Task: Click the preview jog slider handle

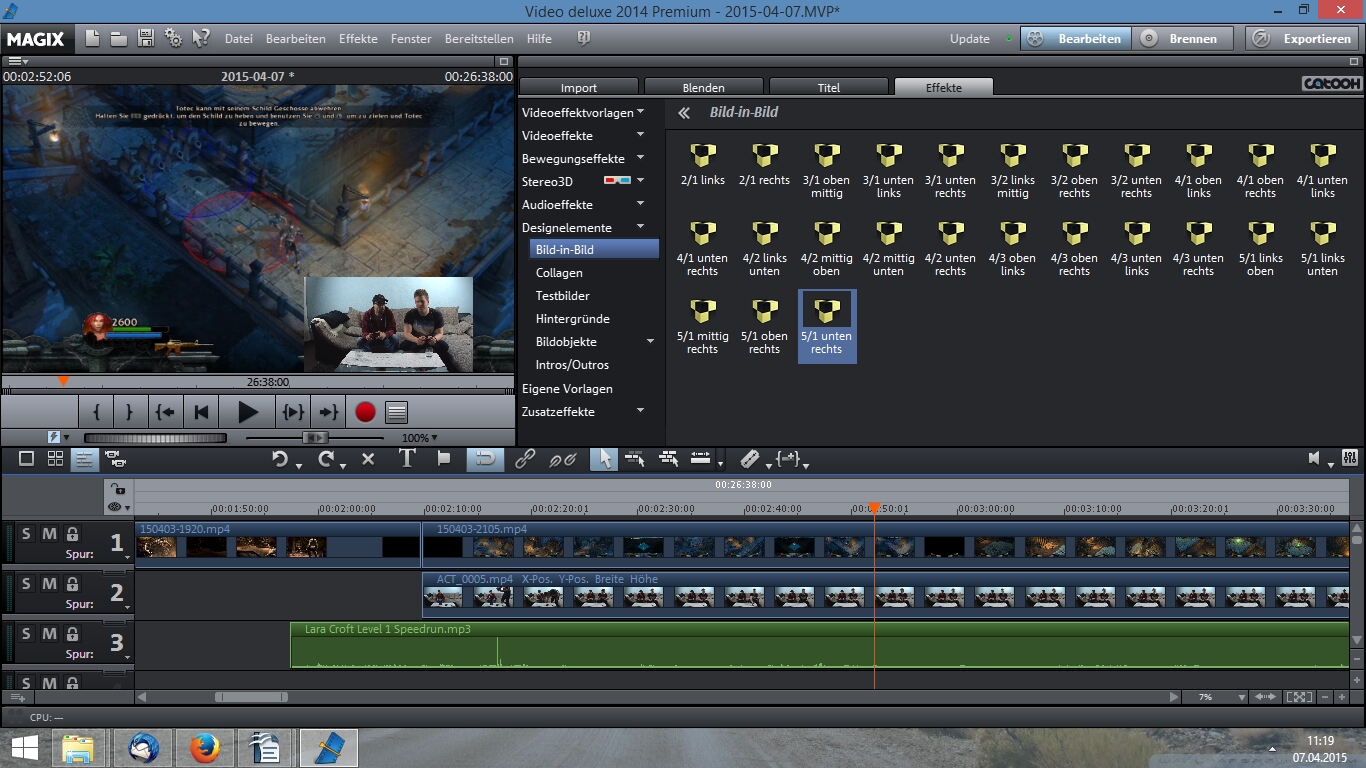Action: coord(315,438)
